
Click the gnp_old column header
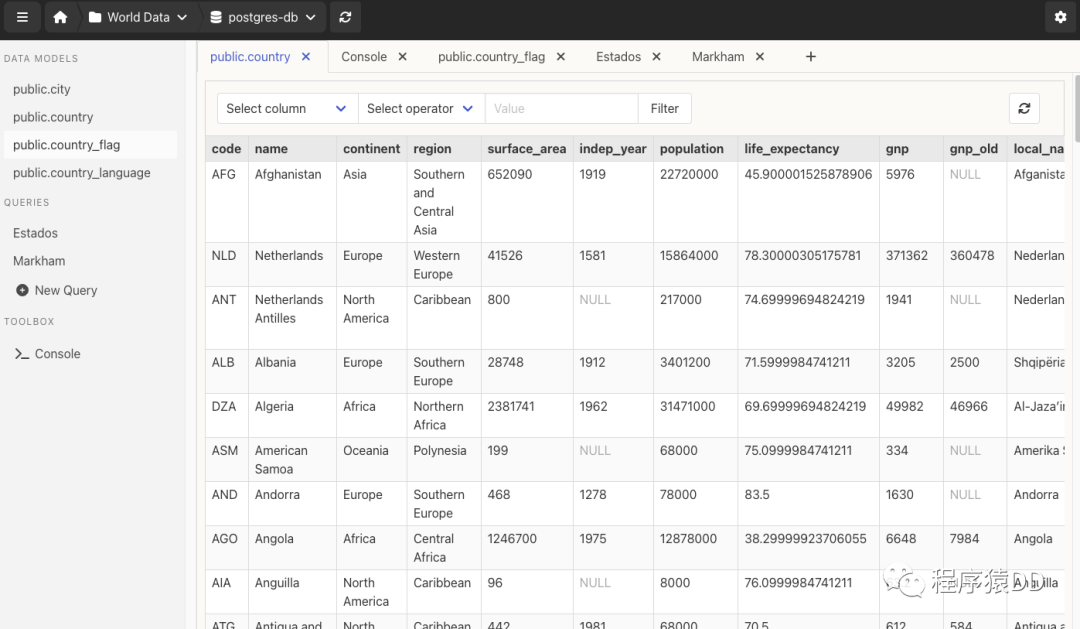point(974,149)
